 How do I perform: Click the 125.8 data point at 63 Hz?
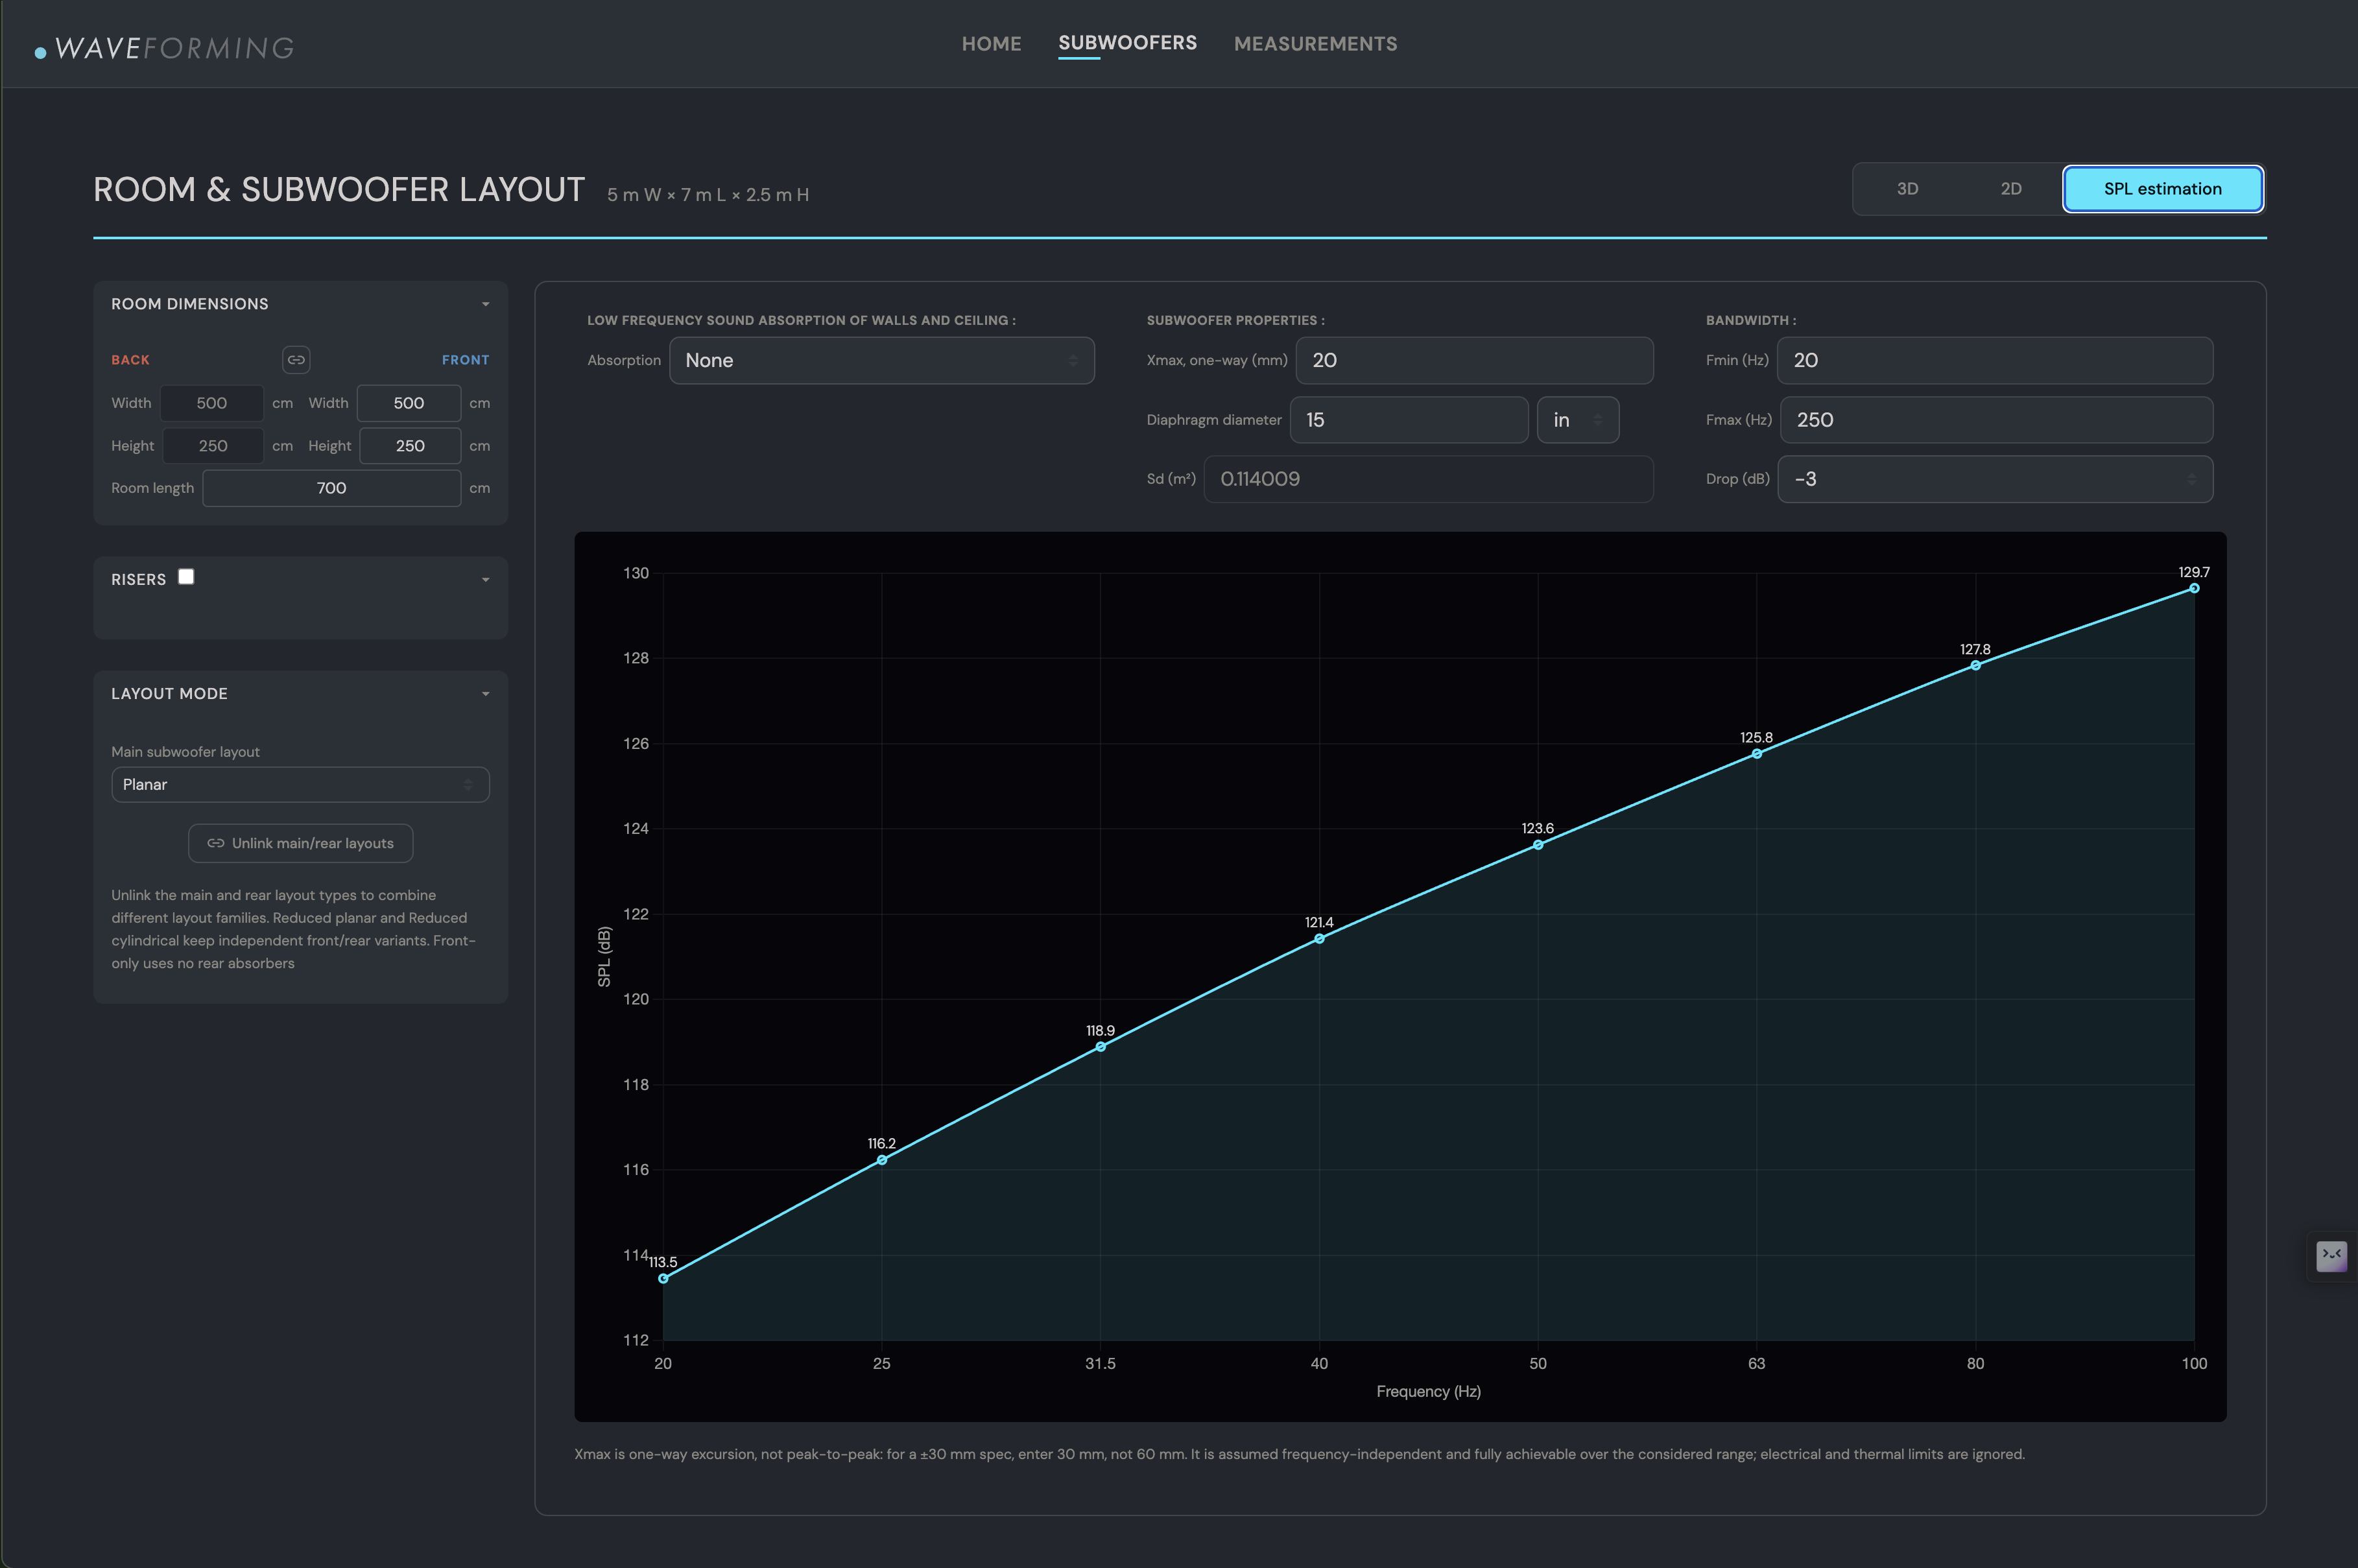[x=1757, y=754]
